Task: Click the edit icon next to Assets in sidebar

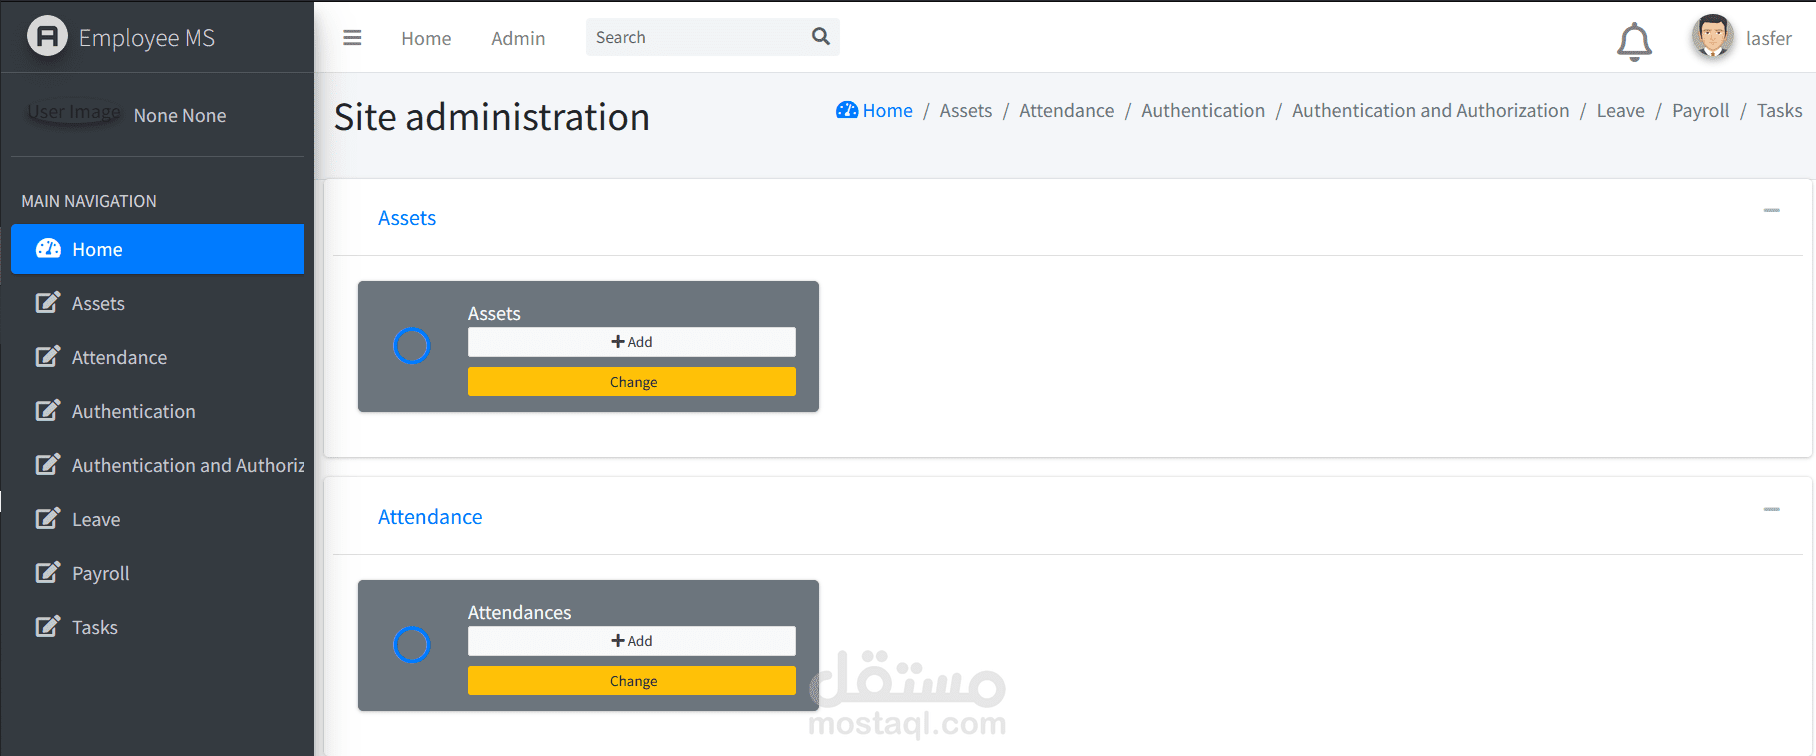Action: (x=48, y=302)
